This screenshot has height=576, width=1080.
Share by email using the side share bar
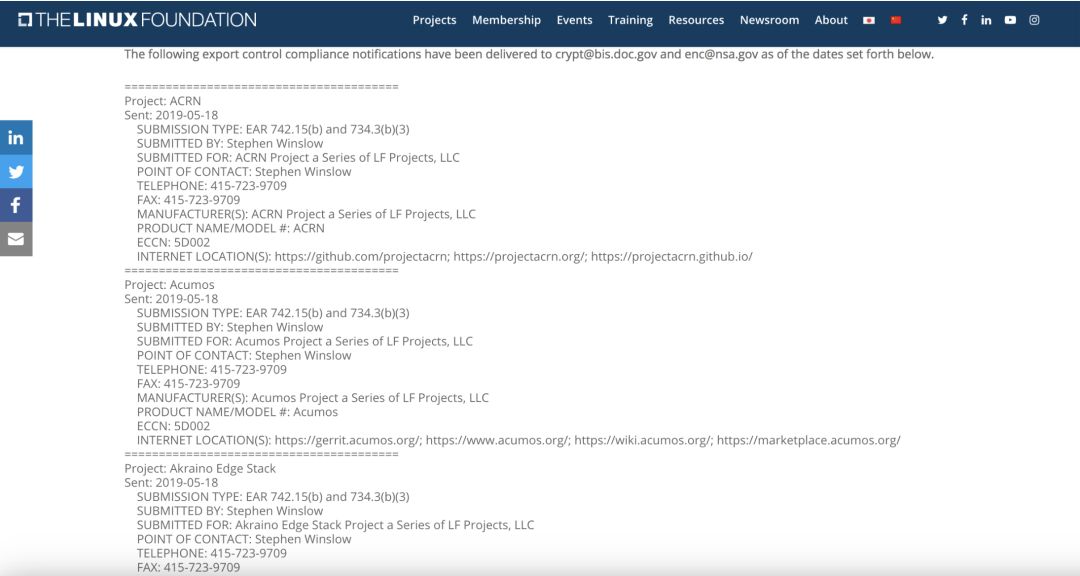pos(16,238)
